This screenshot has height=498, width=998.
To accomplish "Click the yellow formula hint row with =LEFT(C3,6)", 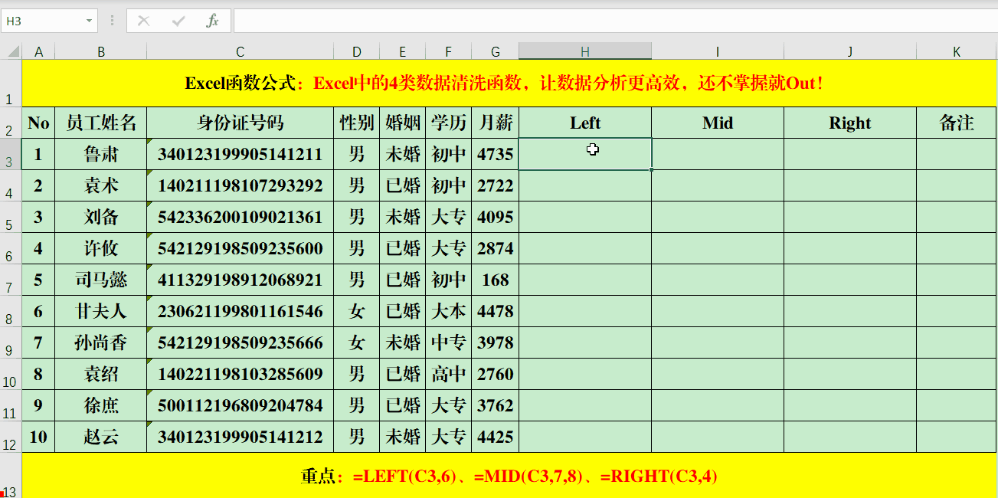I will pyautogui.click(x=509, y=476).
